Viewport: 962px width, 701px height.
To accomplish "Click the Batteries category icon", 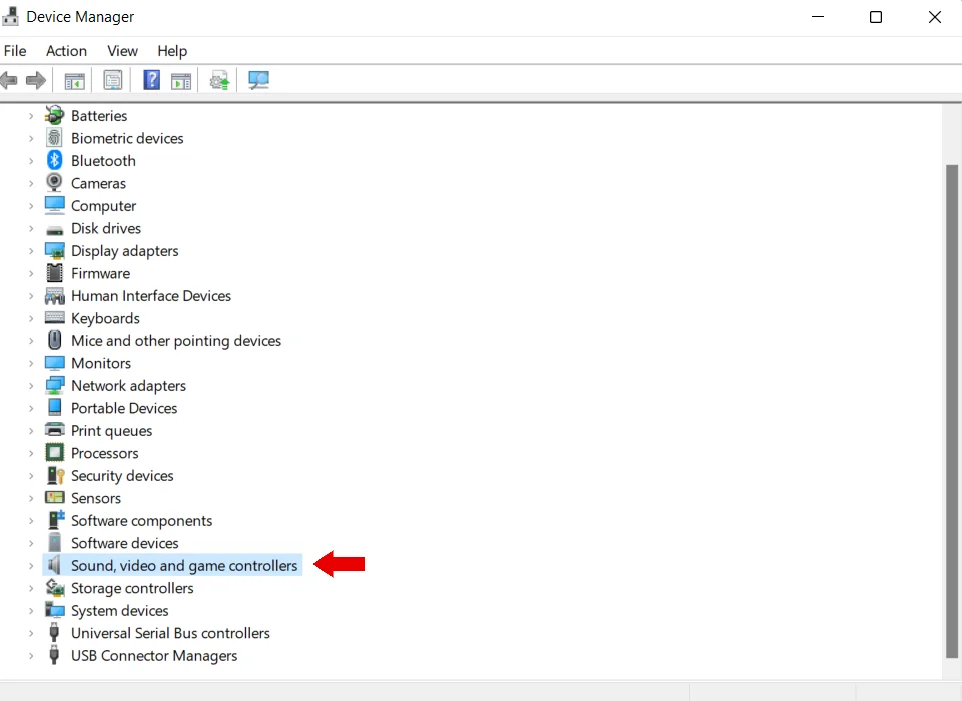I will (x=55, y=116).
